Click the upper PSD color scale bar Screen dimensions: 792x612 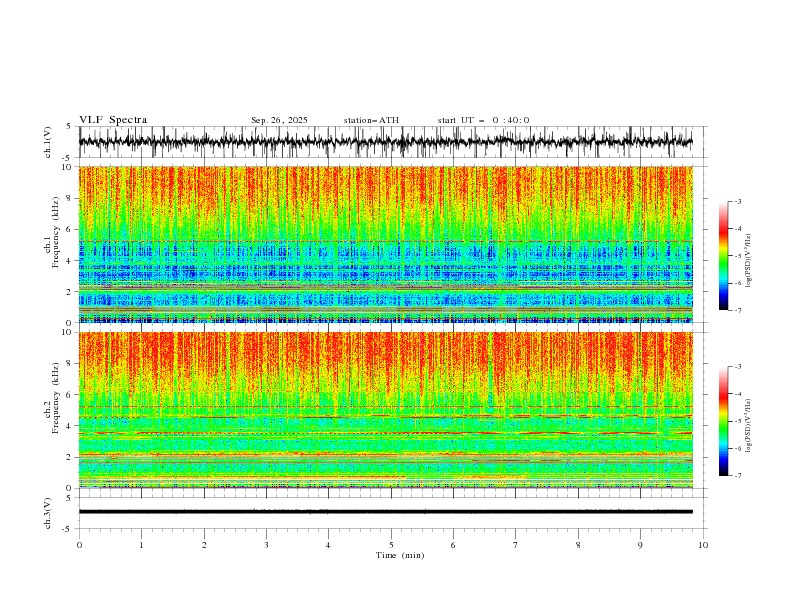pos(723,256)
